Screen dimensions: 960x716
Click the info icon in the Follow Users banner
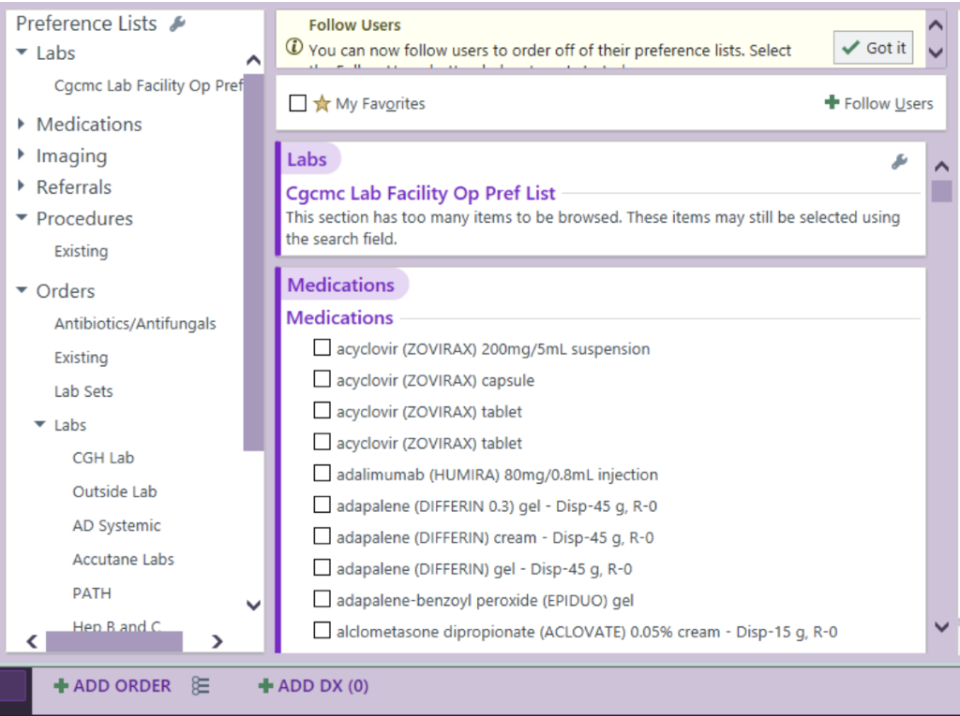pyautogui.click(x=294, y=47)
